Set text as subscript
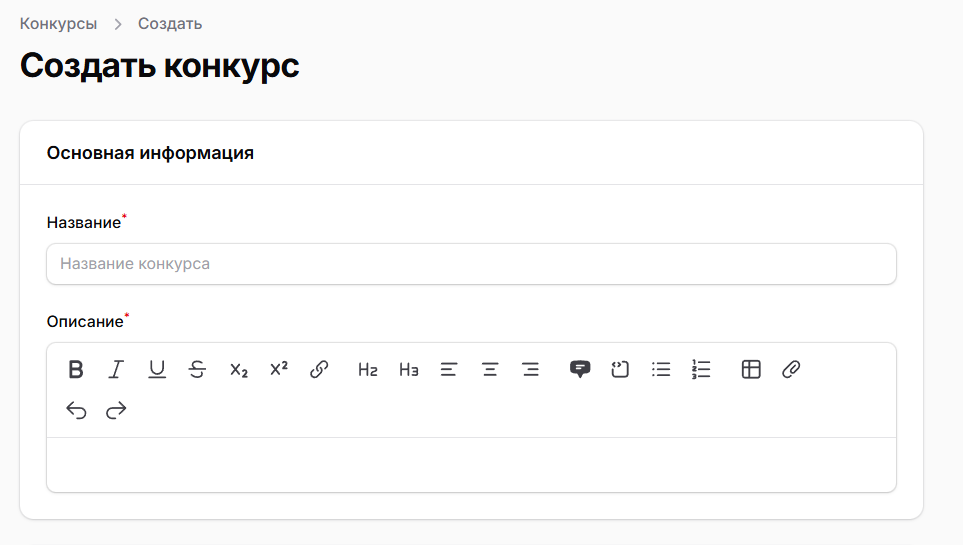The width and height of the screenshot is (963, 545). [238, 369]
